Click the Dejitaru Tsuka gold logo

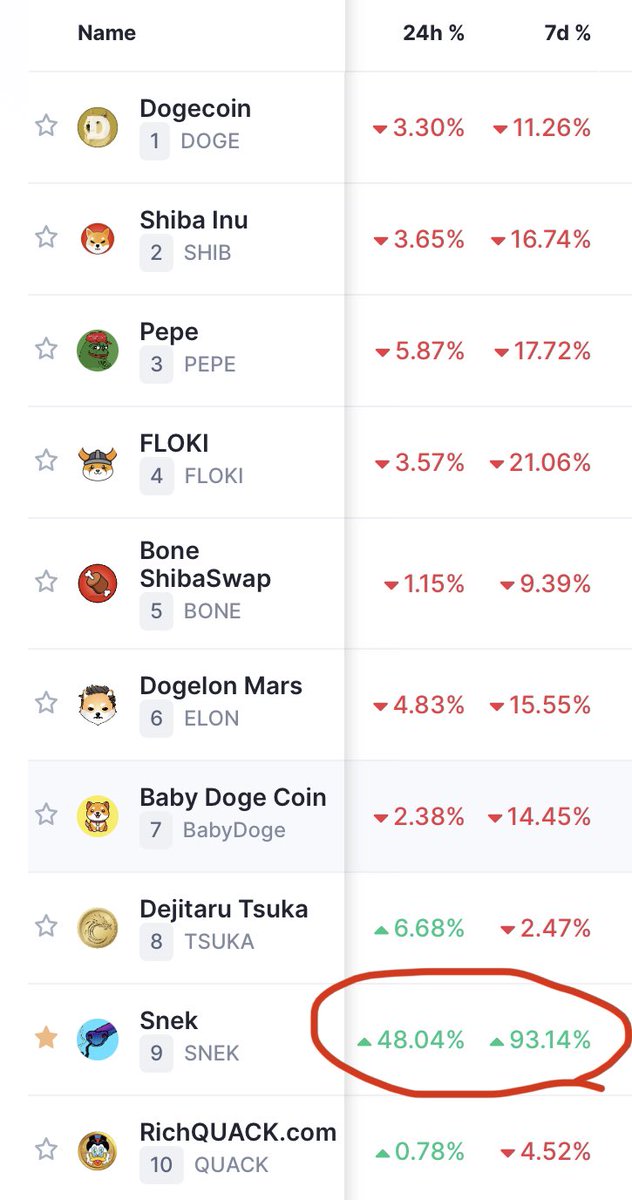pyautogui.click(x=98, y=928)
